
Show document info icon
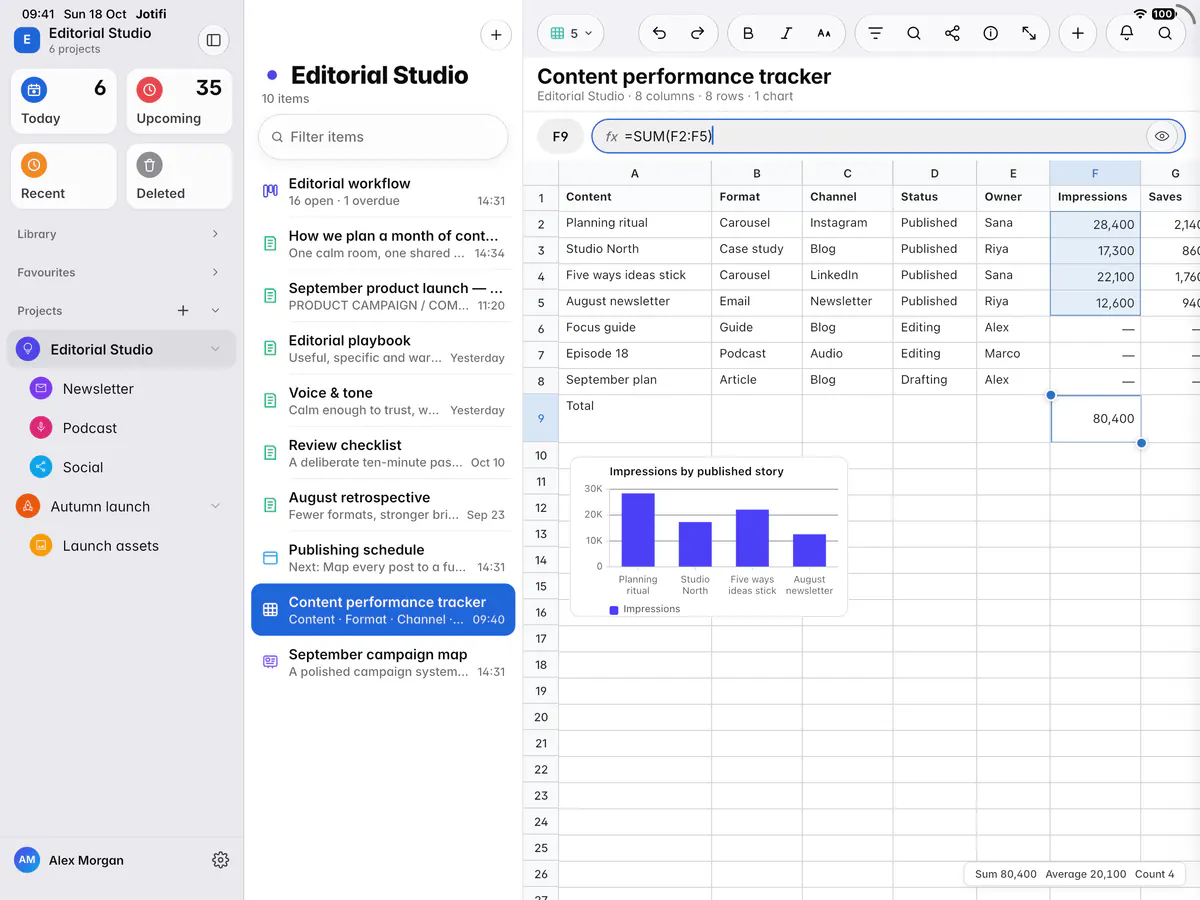990,33
